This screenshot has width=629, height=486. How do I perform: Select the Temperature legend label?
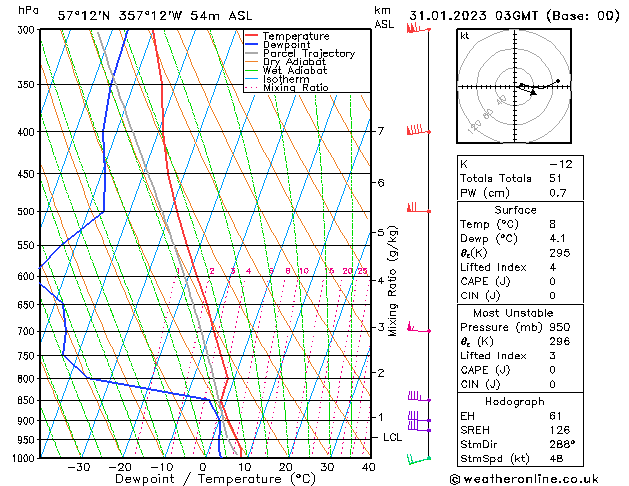point(296,36)
